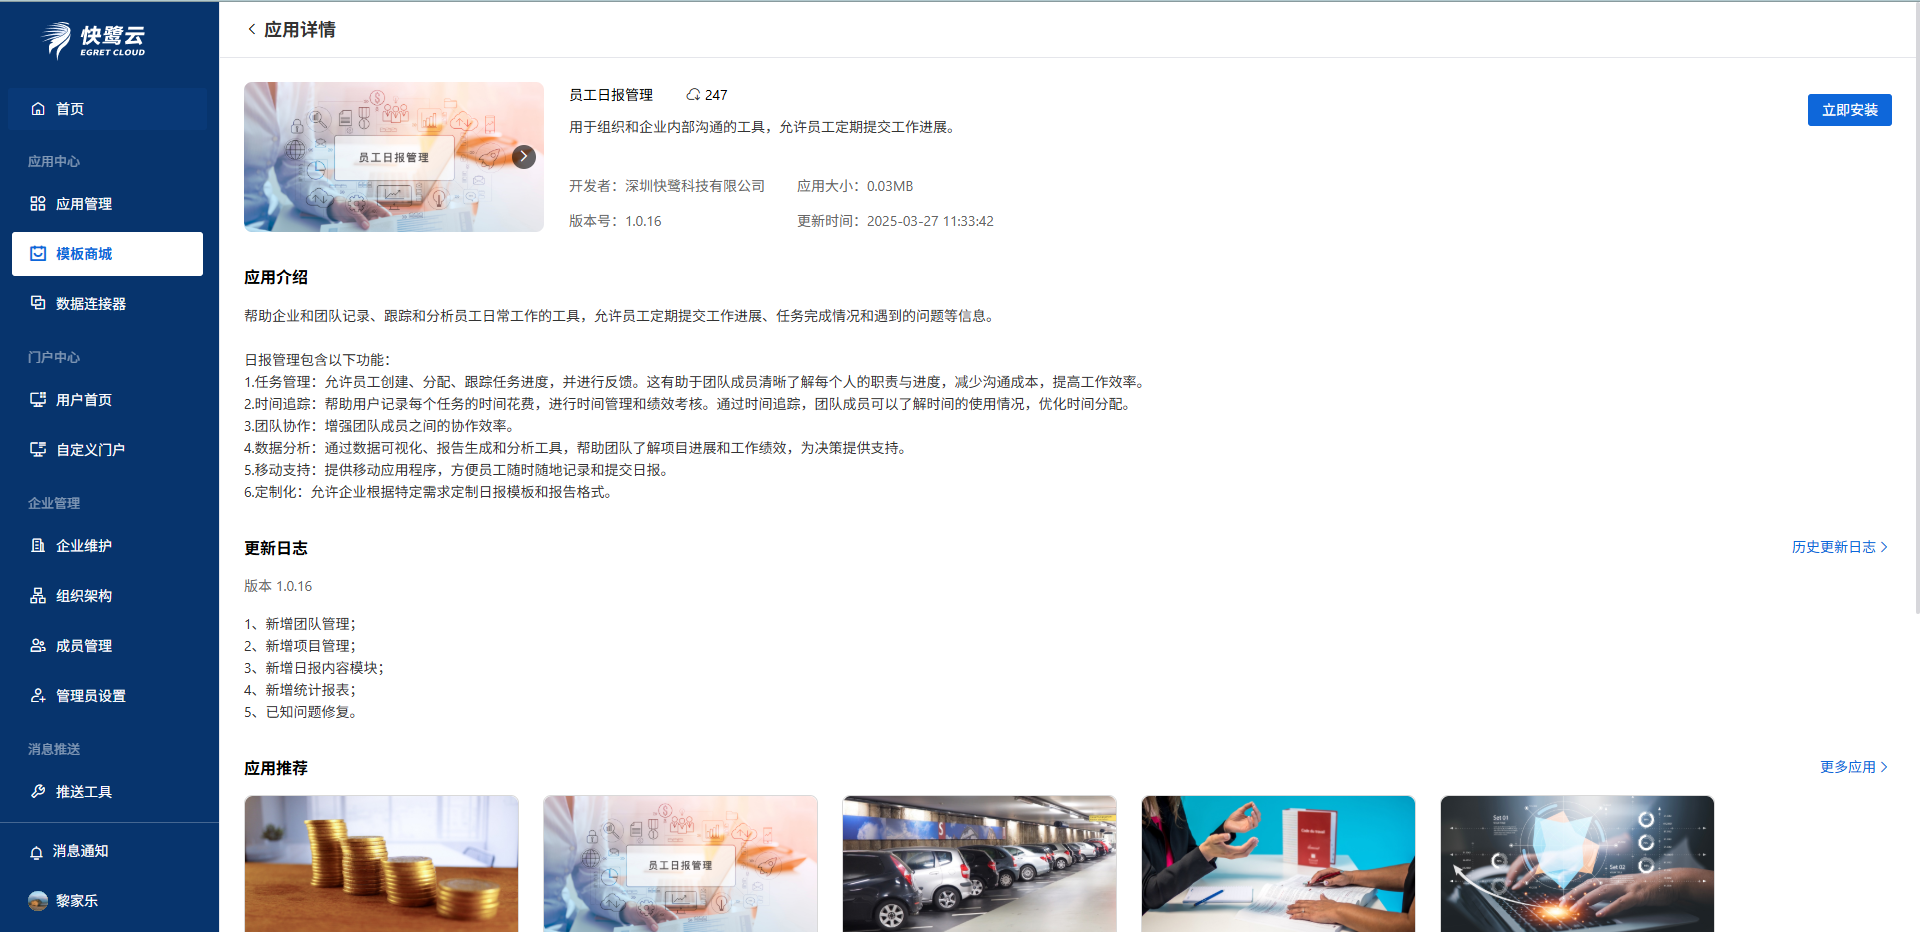
Task: Open 历史更新日志 history link
Action: (x=1838, y=547)
